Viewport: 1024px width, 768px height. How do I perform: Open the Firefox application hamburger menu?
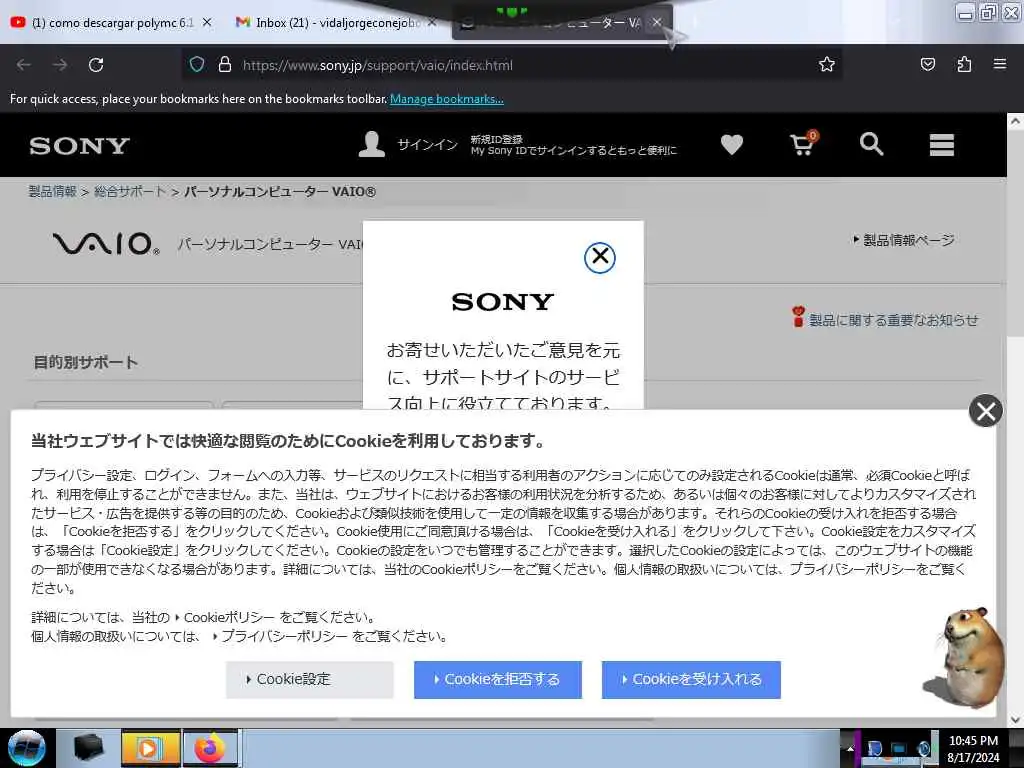pyautogui.click(x=1000, y=64)
